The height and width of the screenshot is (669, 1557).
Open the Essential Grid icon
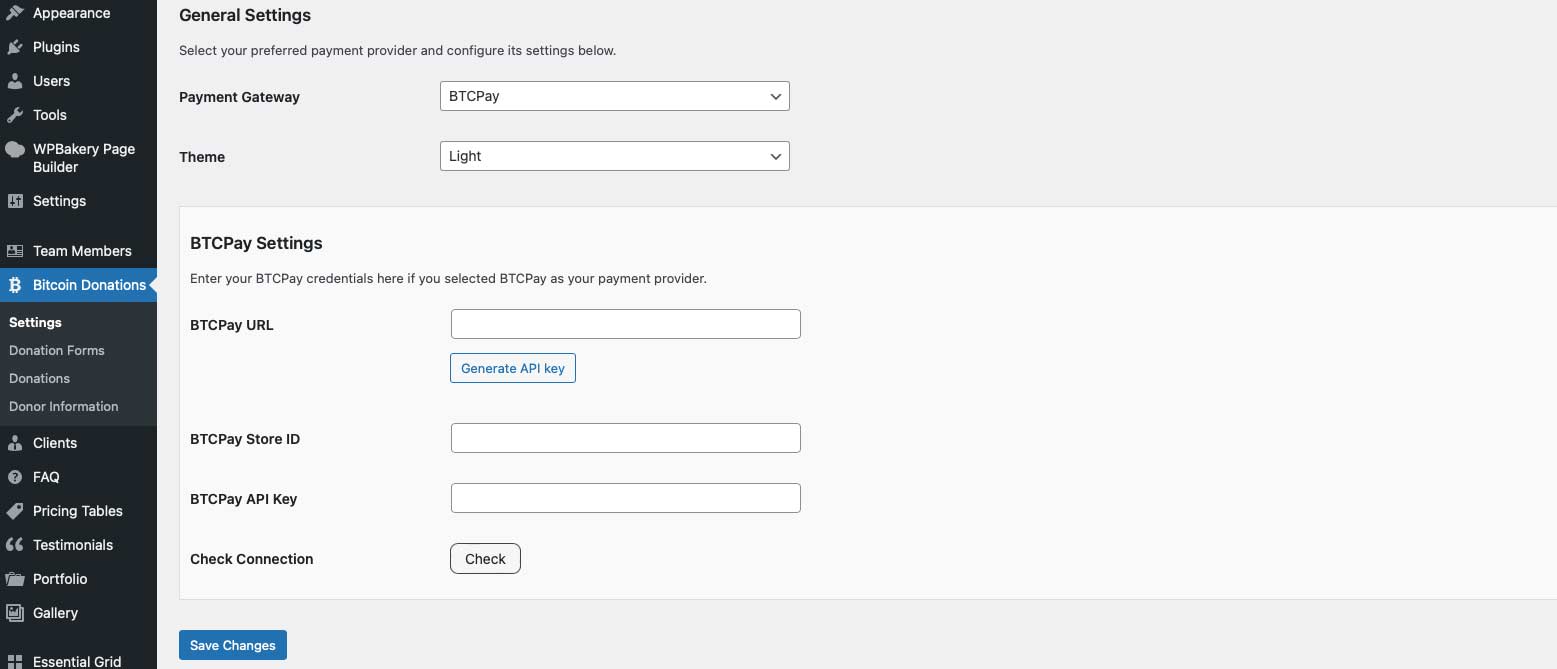tap(16, 659)
